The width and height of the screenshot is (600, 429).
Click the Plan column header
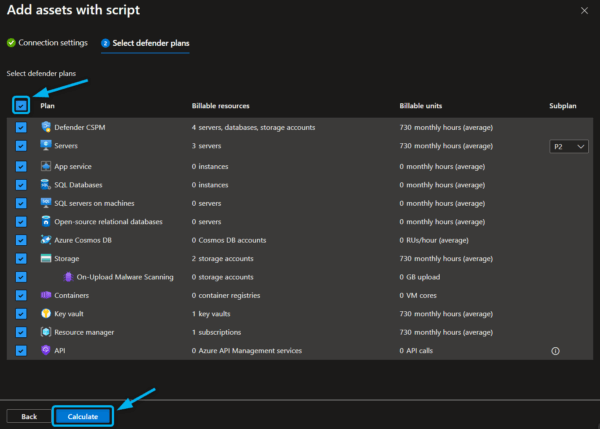tap(47, 106)
